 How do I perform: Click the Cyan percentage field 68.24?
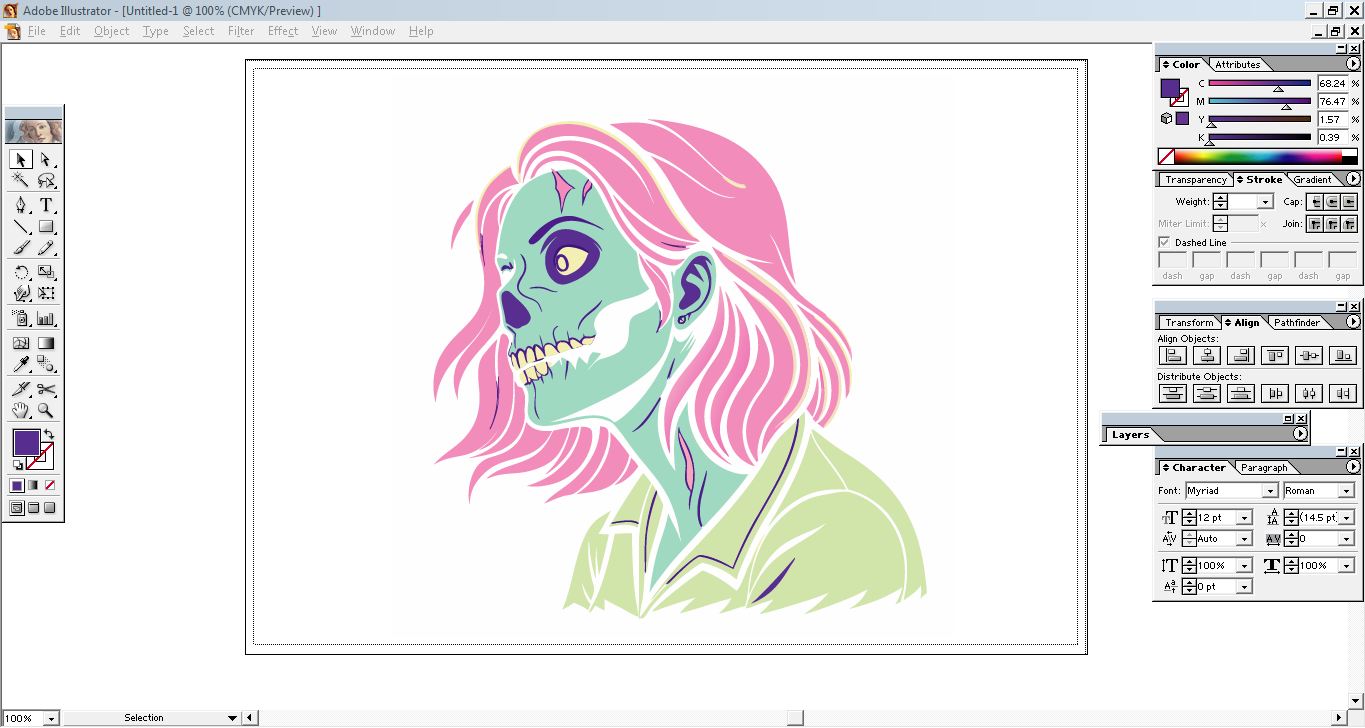[x=1332, y=83]
